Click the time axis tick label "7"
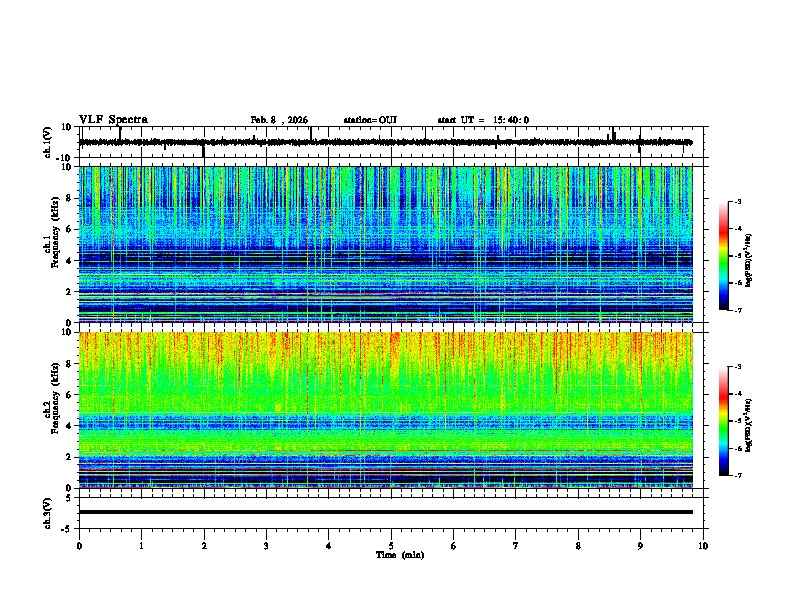Screen dimensions: 792x612 pyautogui.click(x=516, y=546)
